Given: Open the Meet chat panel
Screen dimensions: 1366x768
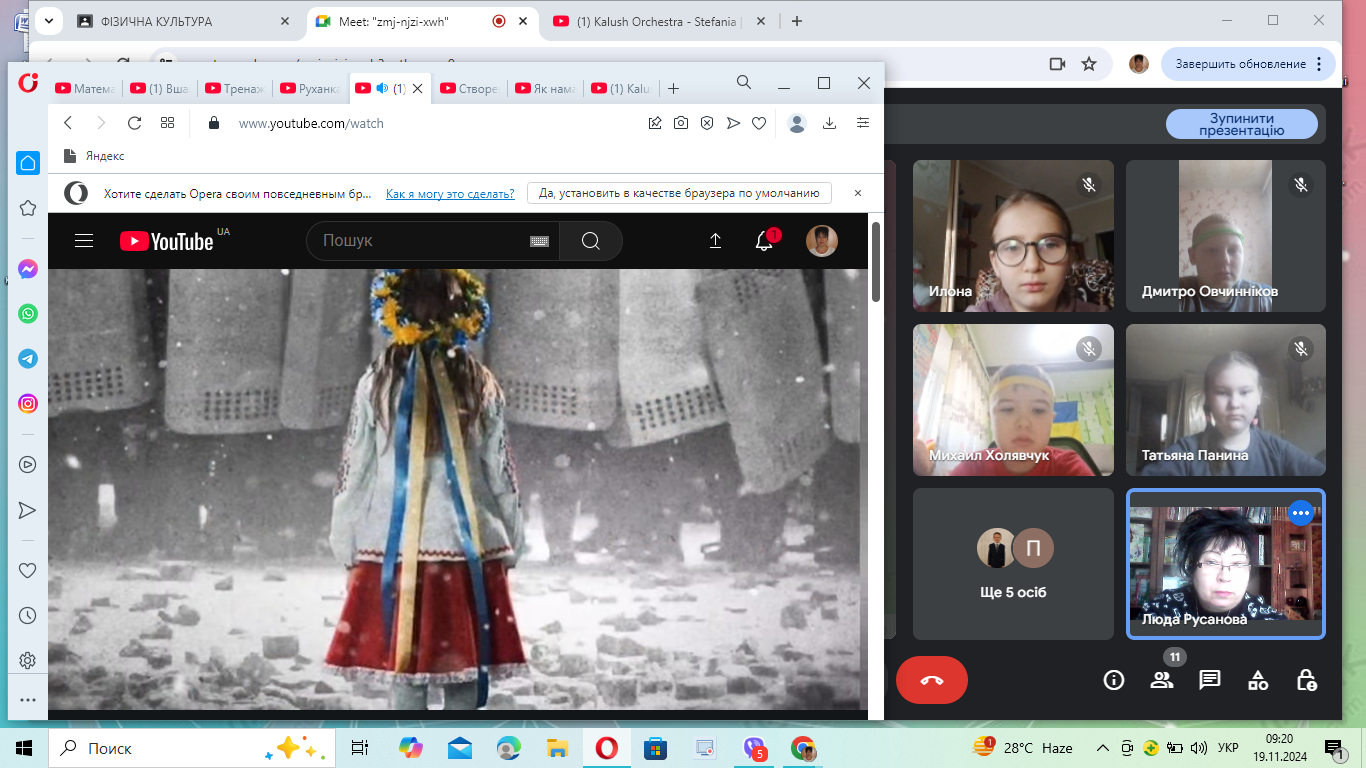Looking at the screenshot, I should tap(1210, 680).
